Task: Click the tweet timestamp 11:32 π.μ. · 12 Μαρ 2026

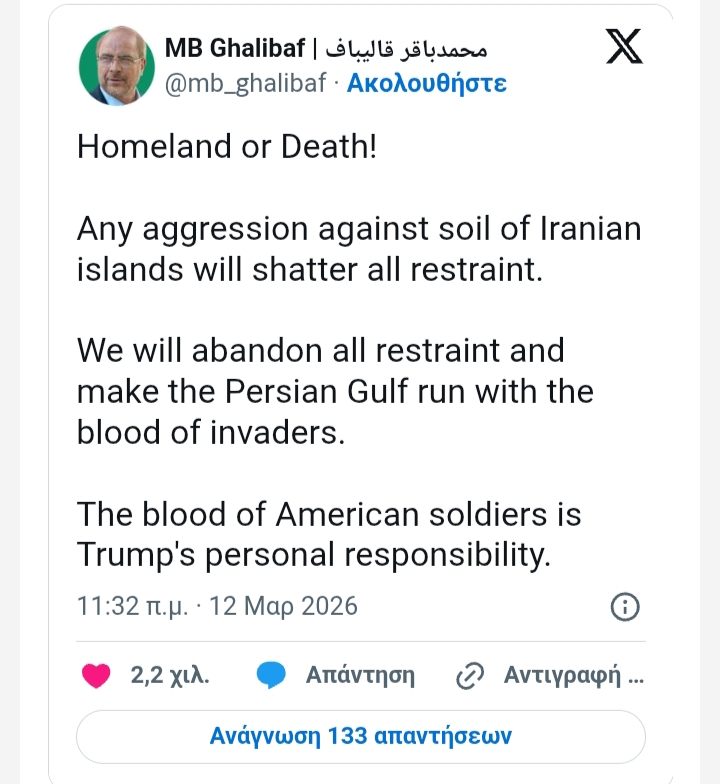Action: pyautogui.click(x=217, y=606)
